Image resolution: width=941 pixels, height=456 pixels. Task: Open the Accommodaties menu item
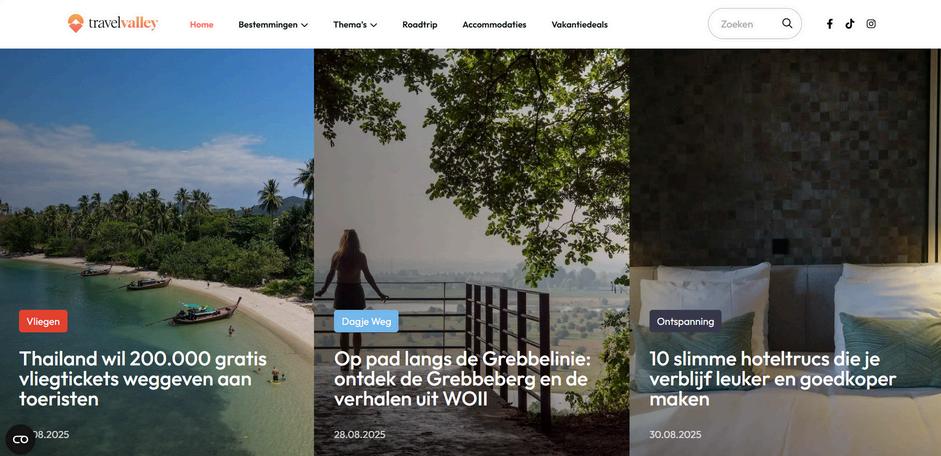click(494, 25)
